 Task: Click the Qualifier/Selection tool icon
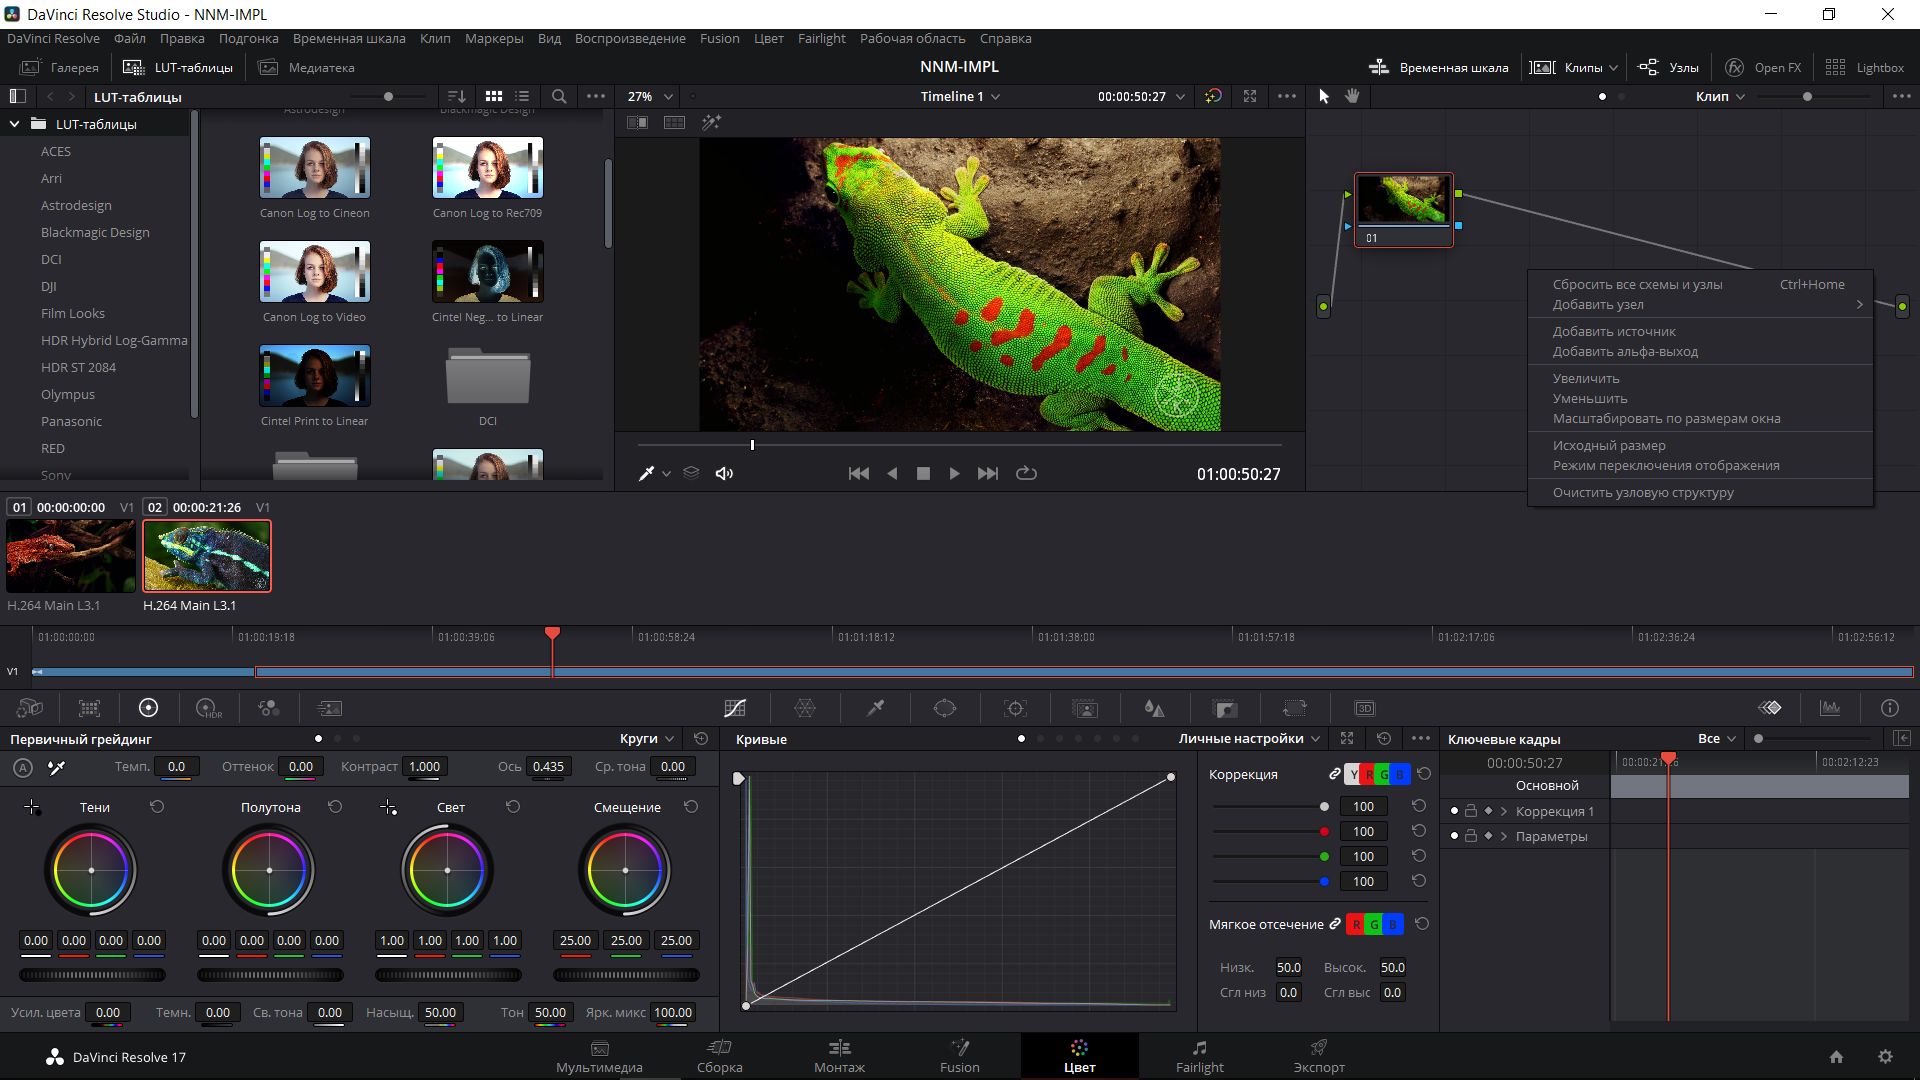pyautogui.click(x=876, y=708)
